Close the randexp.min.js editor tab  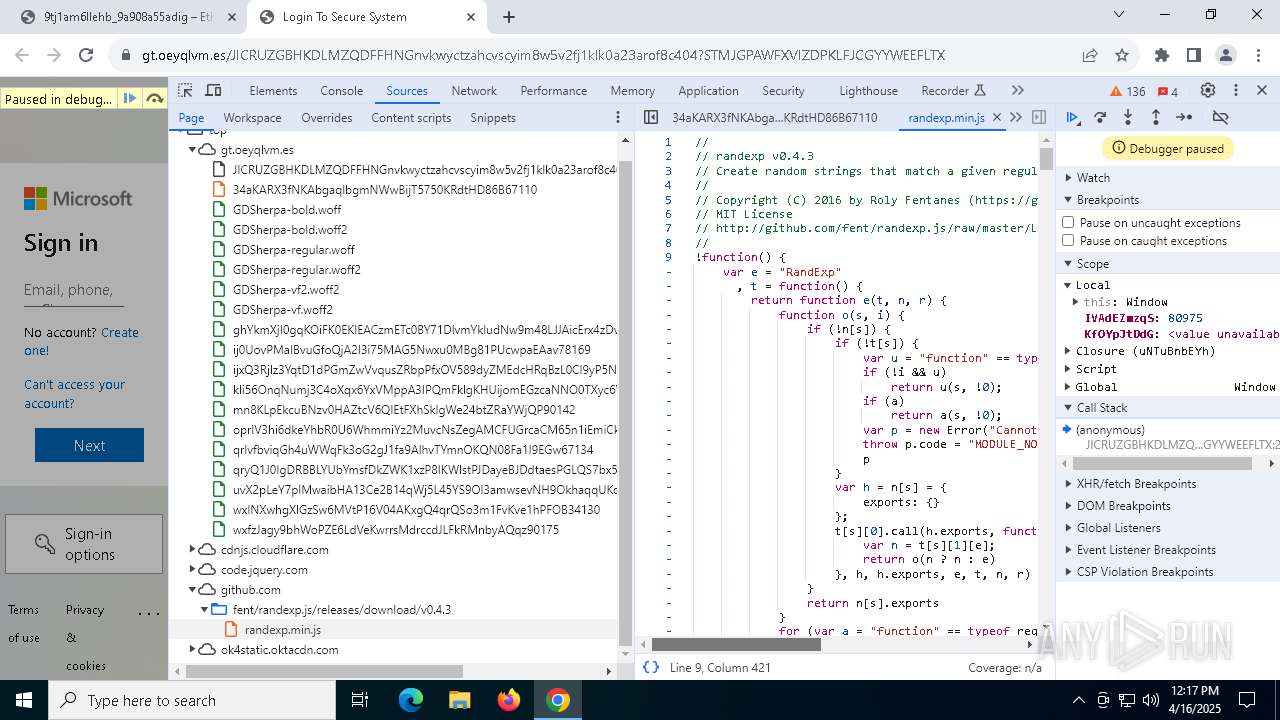click(x=997, y=118)
